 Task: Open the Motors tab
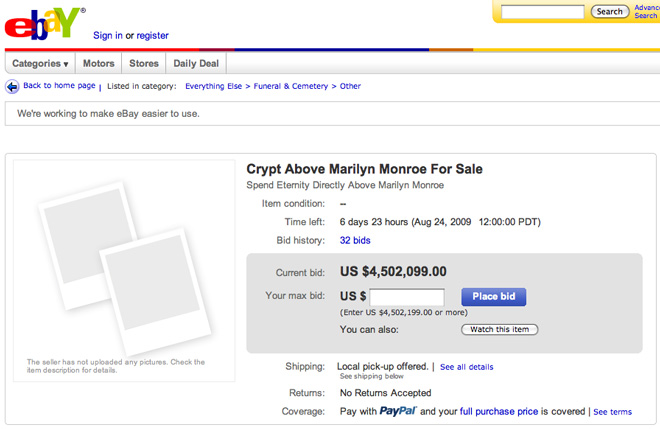coord(98,64)
